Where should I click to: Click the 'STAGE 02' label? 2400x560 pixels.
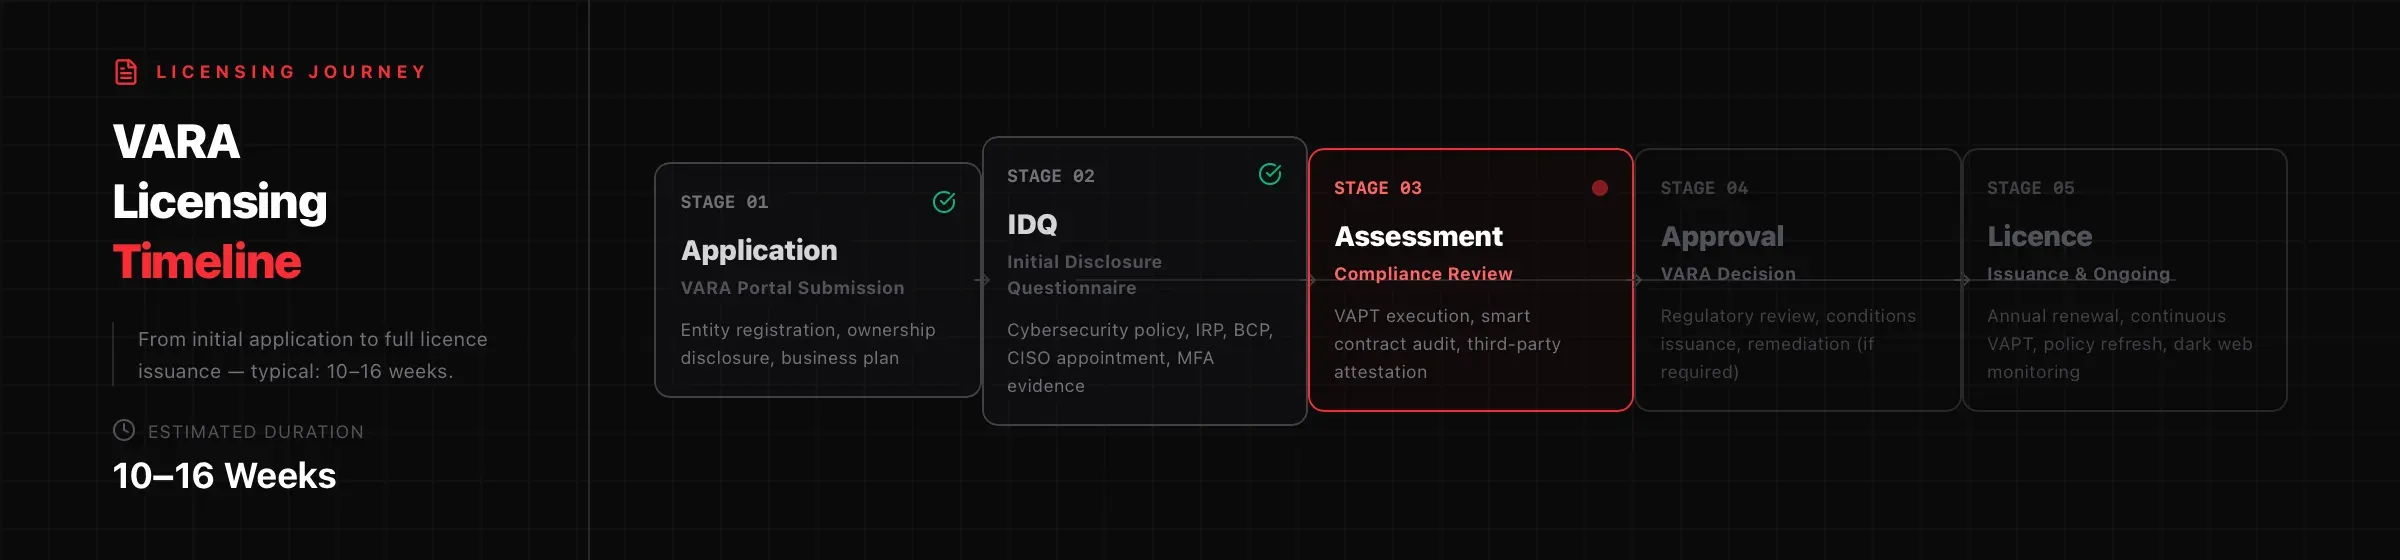pyautogui.click(x=1050, y=176)
